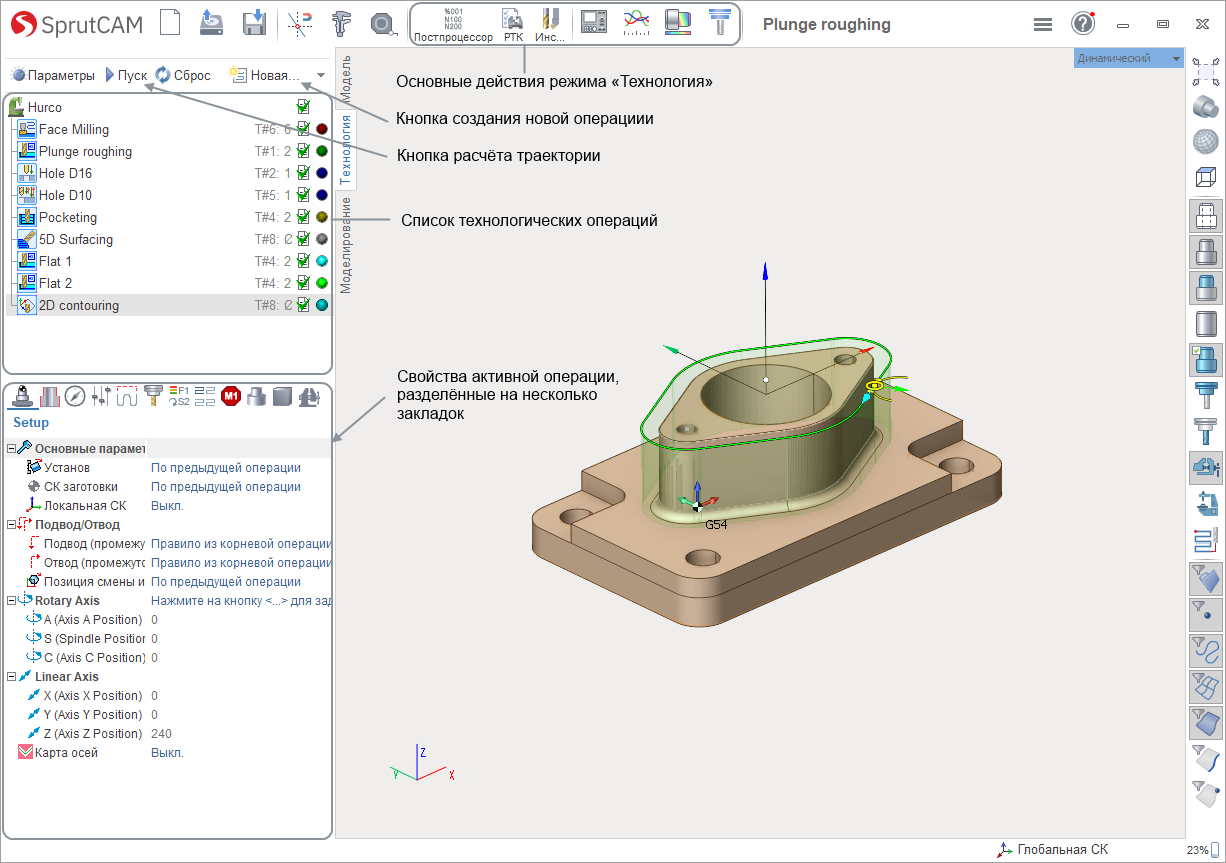Create a new project with blank page icon
Image resolution: width=1226 pixels, height=863 pixels.
[x=171, y=23]
